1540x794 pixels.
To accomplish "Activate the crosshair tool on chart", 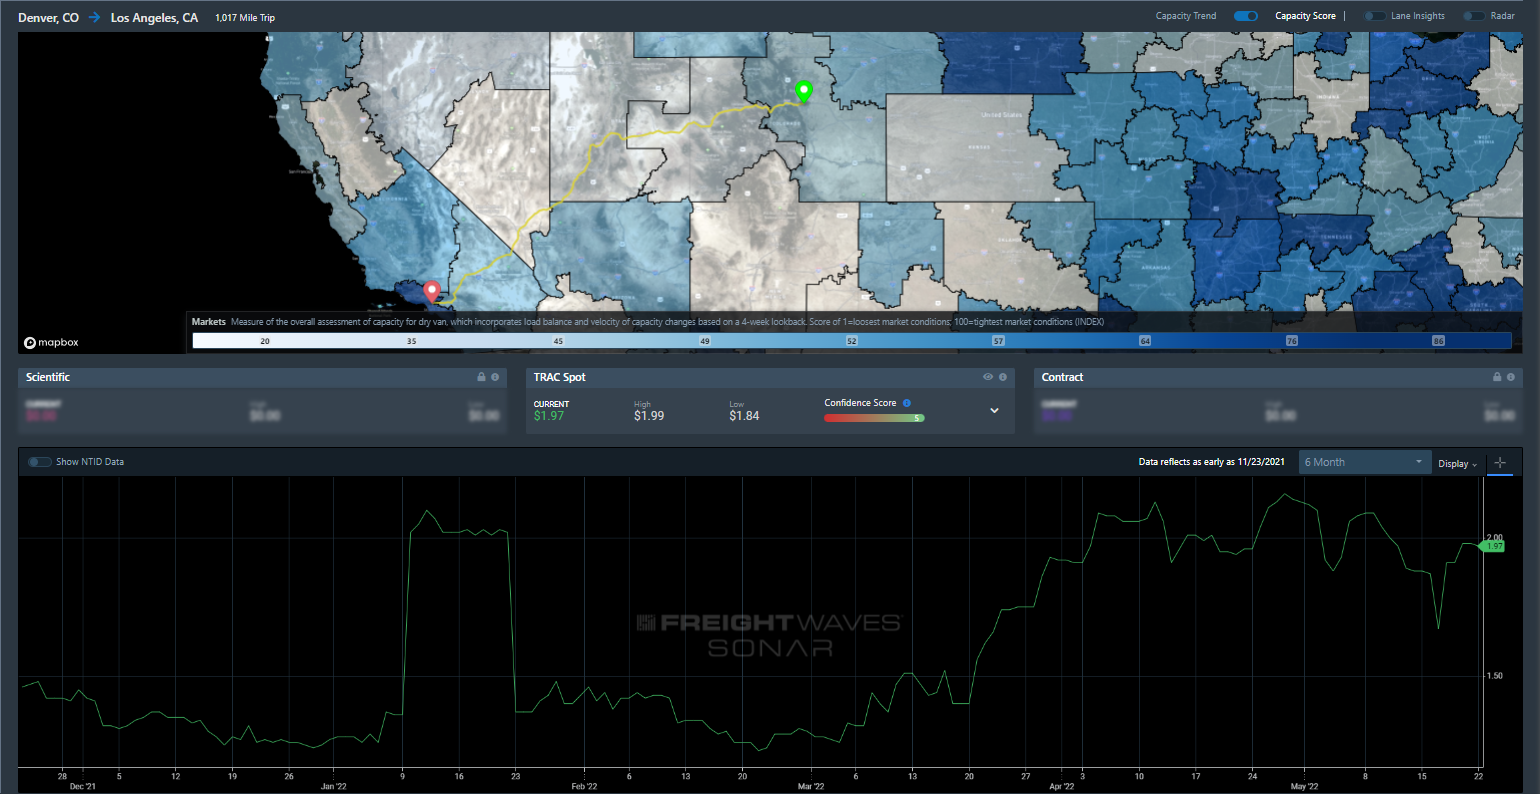I will point(1500,462).
